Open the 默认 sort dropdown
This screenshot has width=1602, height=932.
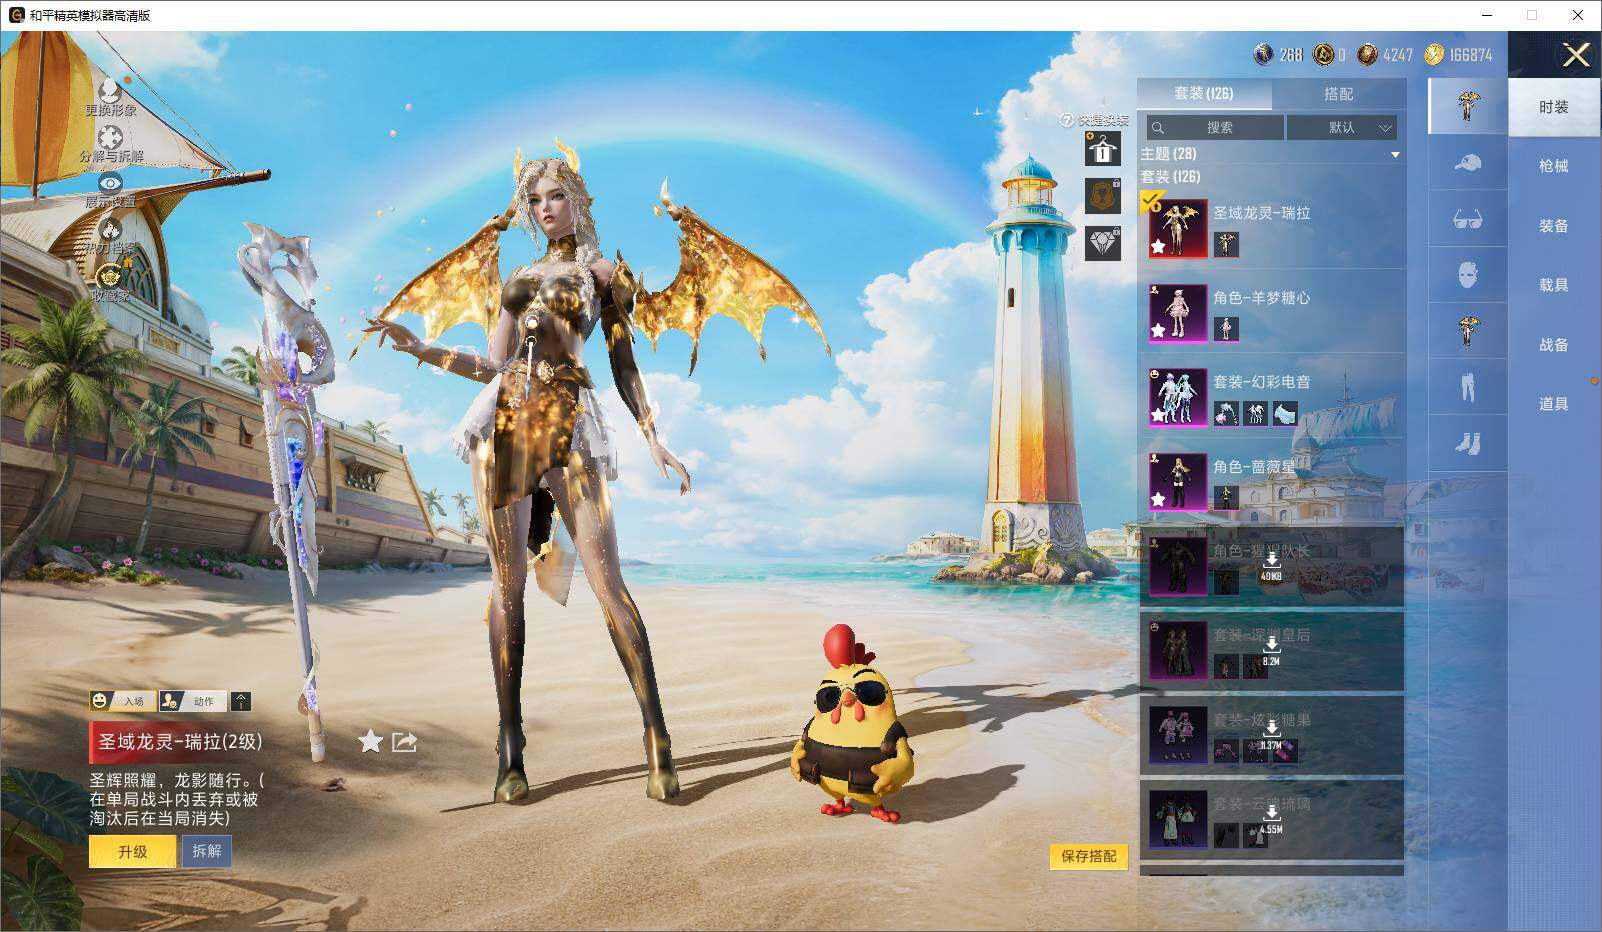(x=1342, y=127)
